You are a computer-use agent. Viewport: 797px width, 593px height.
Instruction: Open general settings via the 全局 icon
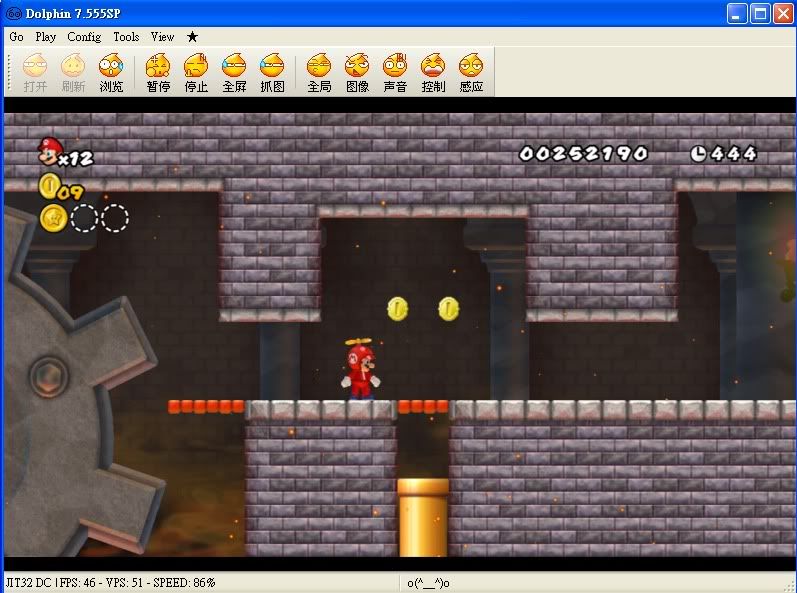tap(319, 73)
